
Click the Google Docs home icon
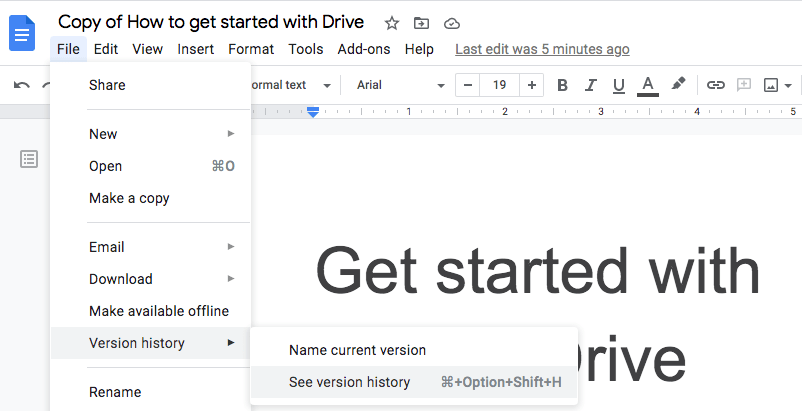click(22, 32)
